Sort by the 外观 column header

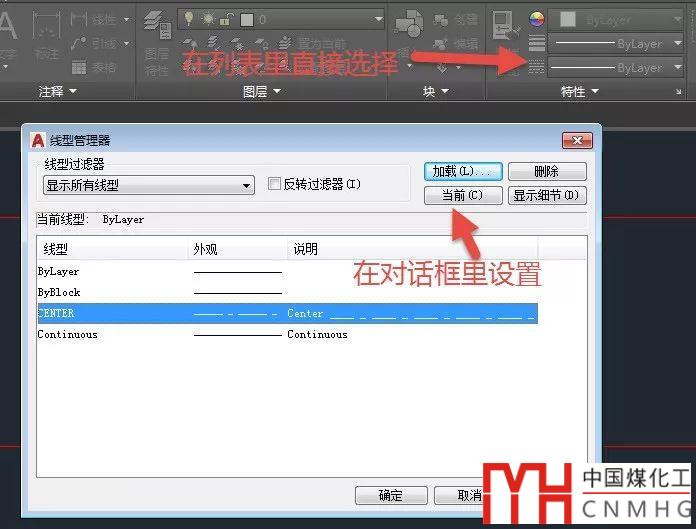click(x=237, y=249)
